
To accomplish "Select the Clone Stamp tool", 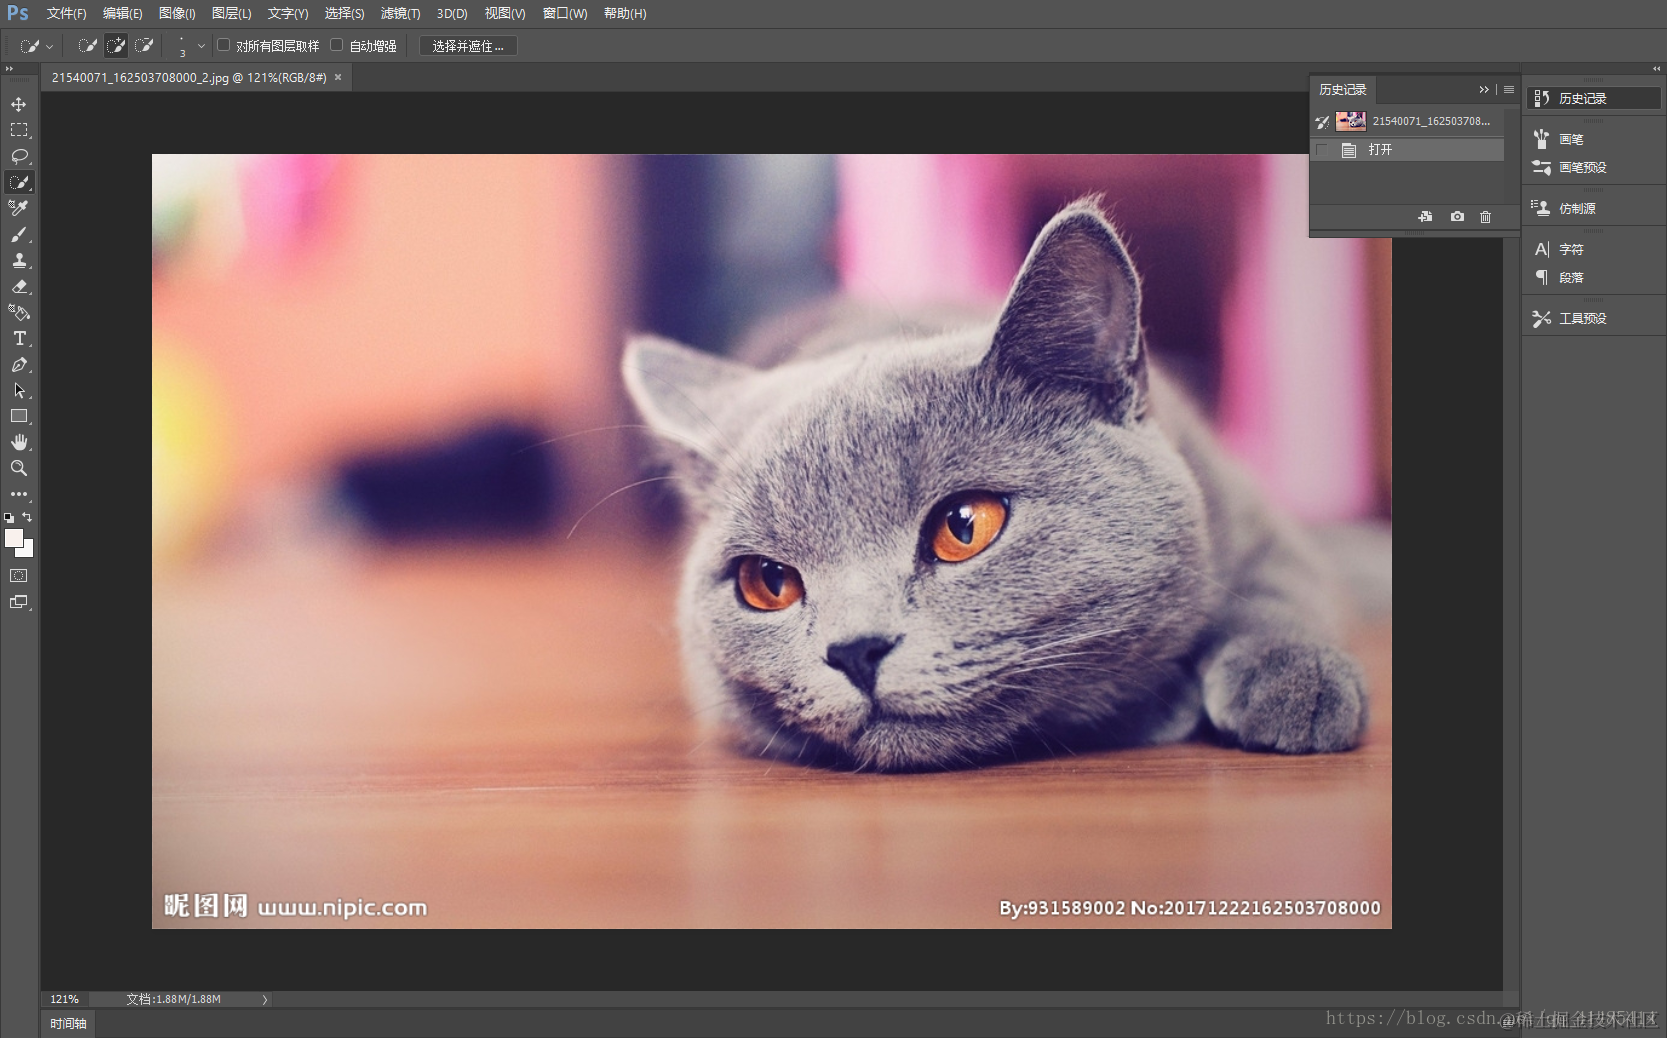I will [19, 260].
